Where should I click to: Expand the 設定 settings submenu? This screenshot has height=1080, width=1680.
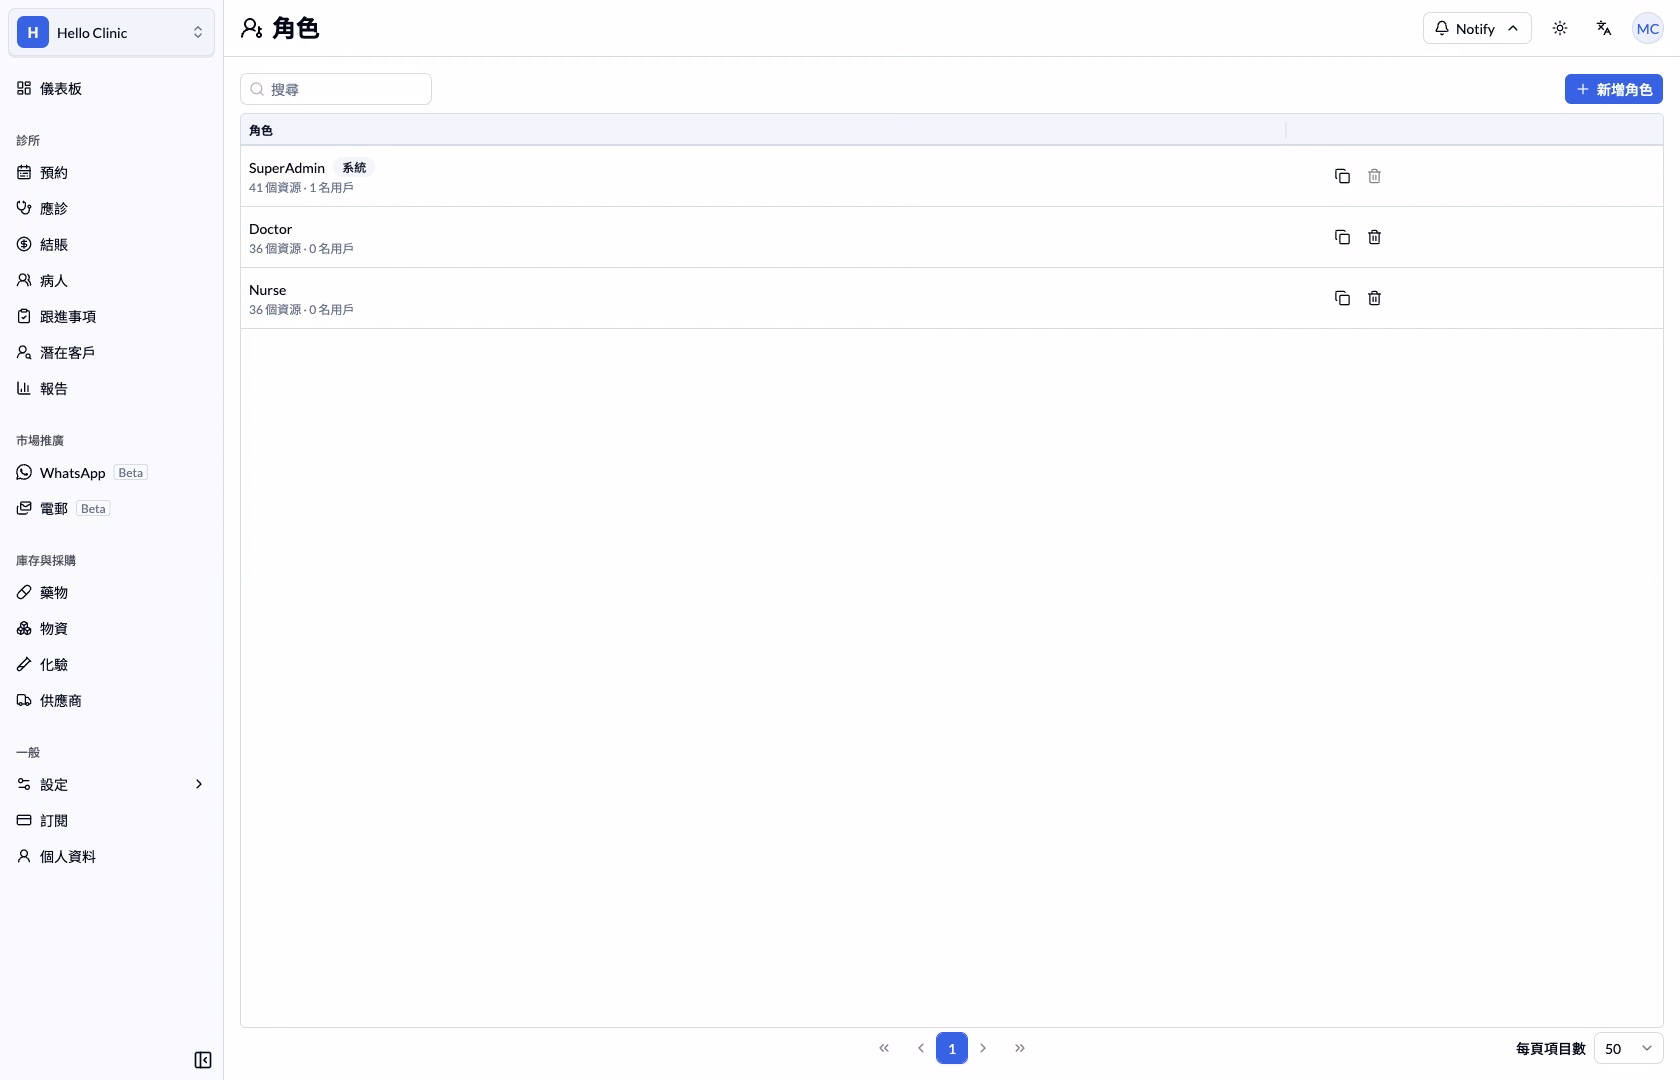click(111, 784)
